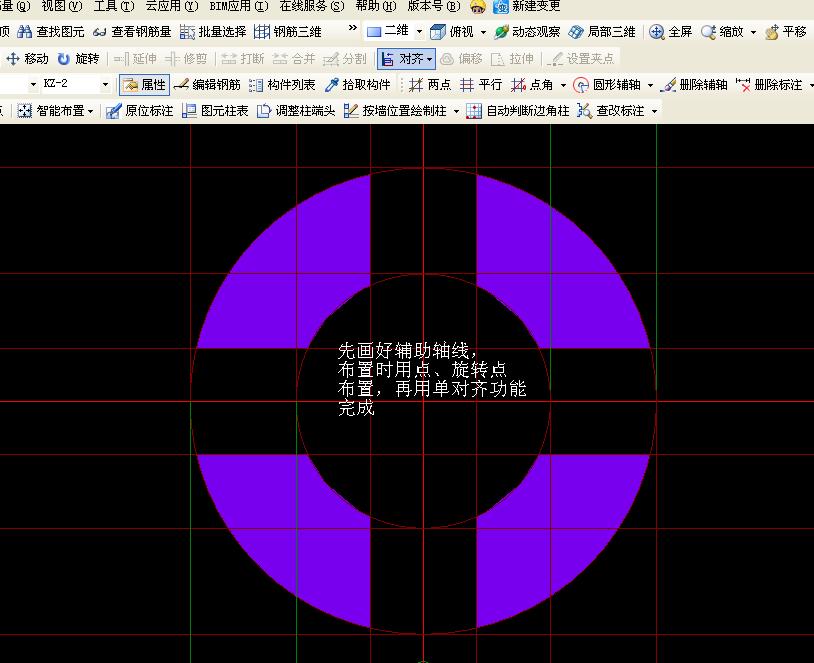Open the 云应用(Y) menu
This screenshot has width=814, height=663.
pos(172,6)
